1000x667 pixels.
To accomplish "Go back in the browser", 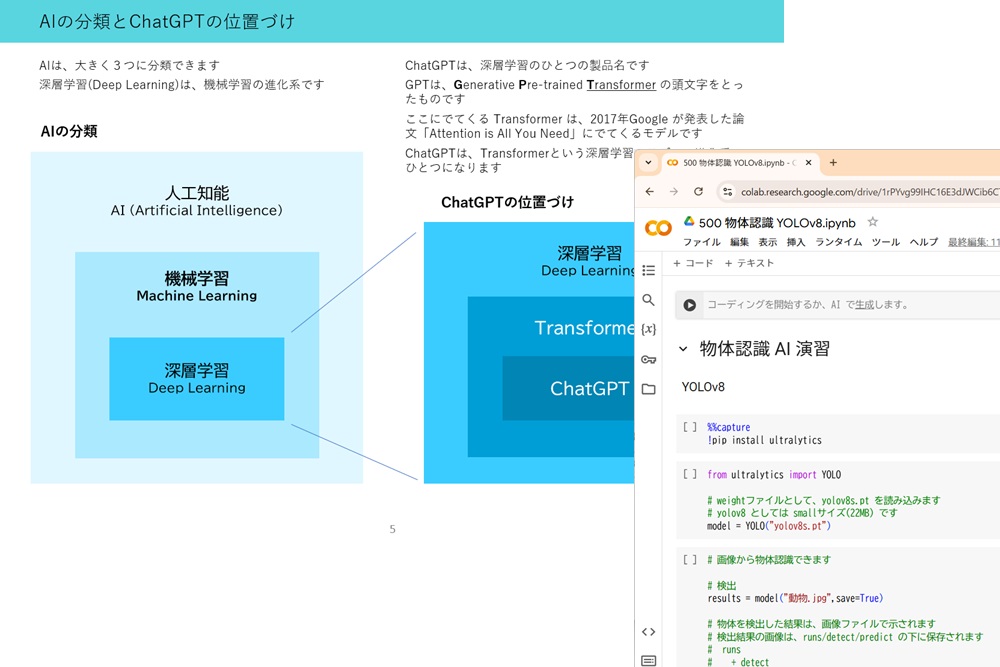I will pos(650,191).
